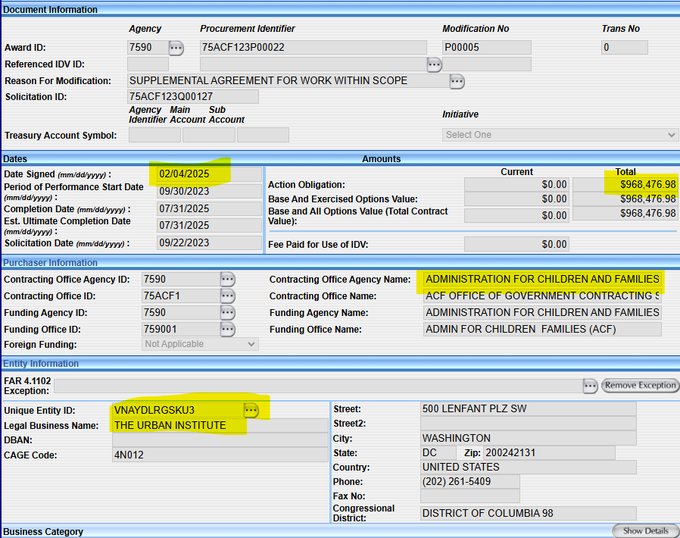
Task: Click ellipsis next to Funding Office ID
Action: 228,328
